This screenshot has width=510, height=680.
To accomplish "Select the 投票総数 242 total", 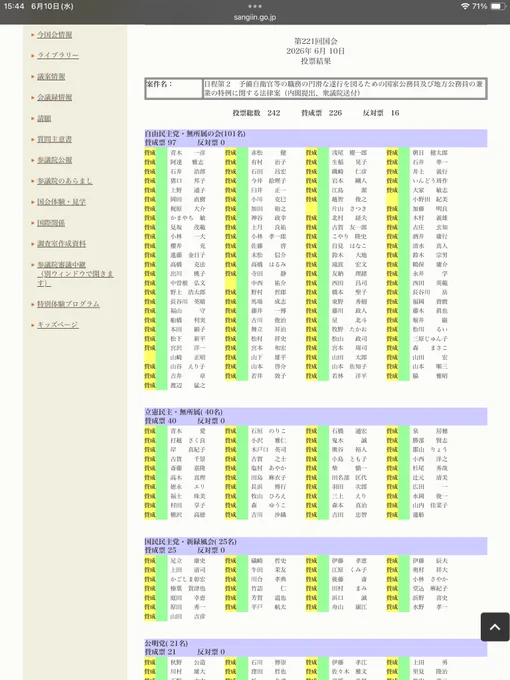I will click(256, 113).
